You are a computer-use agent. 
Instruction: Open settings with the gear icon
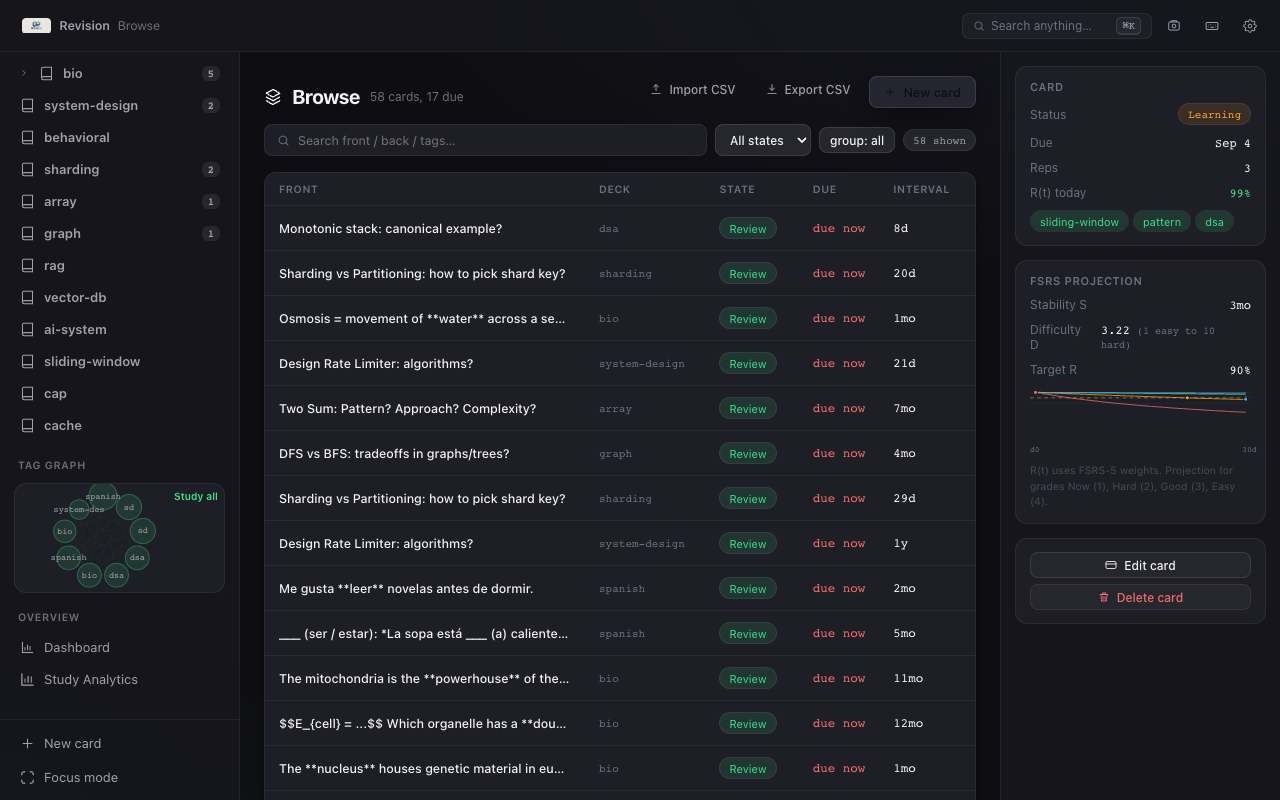1250,26
